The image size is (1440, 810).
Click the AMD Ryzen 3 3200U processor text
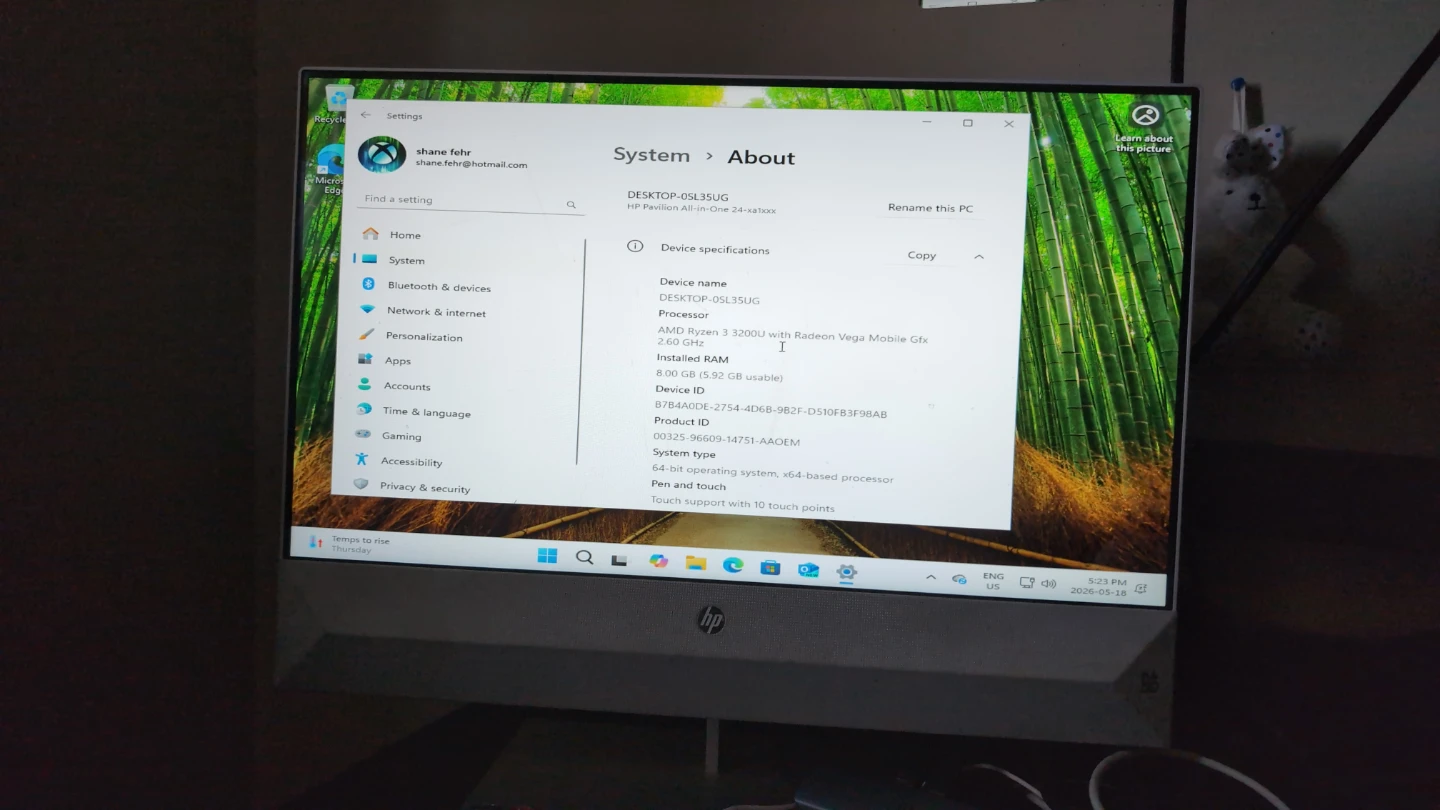click(792, 339)
